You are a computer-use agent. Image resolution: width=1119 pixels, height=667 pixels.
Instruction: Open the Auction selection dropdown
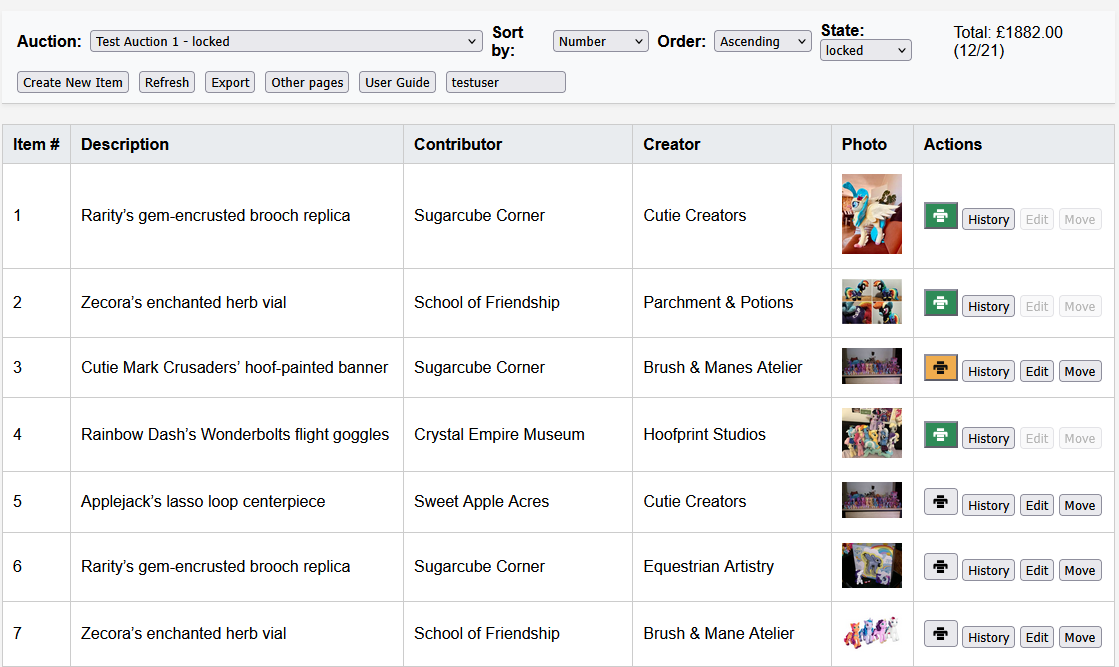point(286,41)
